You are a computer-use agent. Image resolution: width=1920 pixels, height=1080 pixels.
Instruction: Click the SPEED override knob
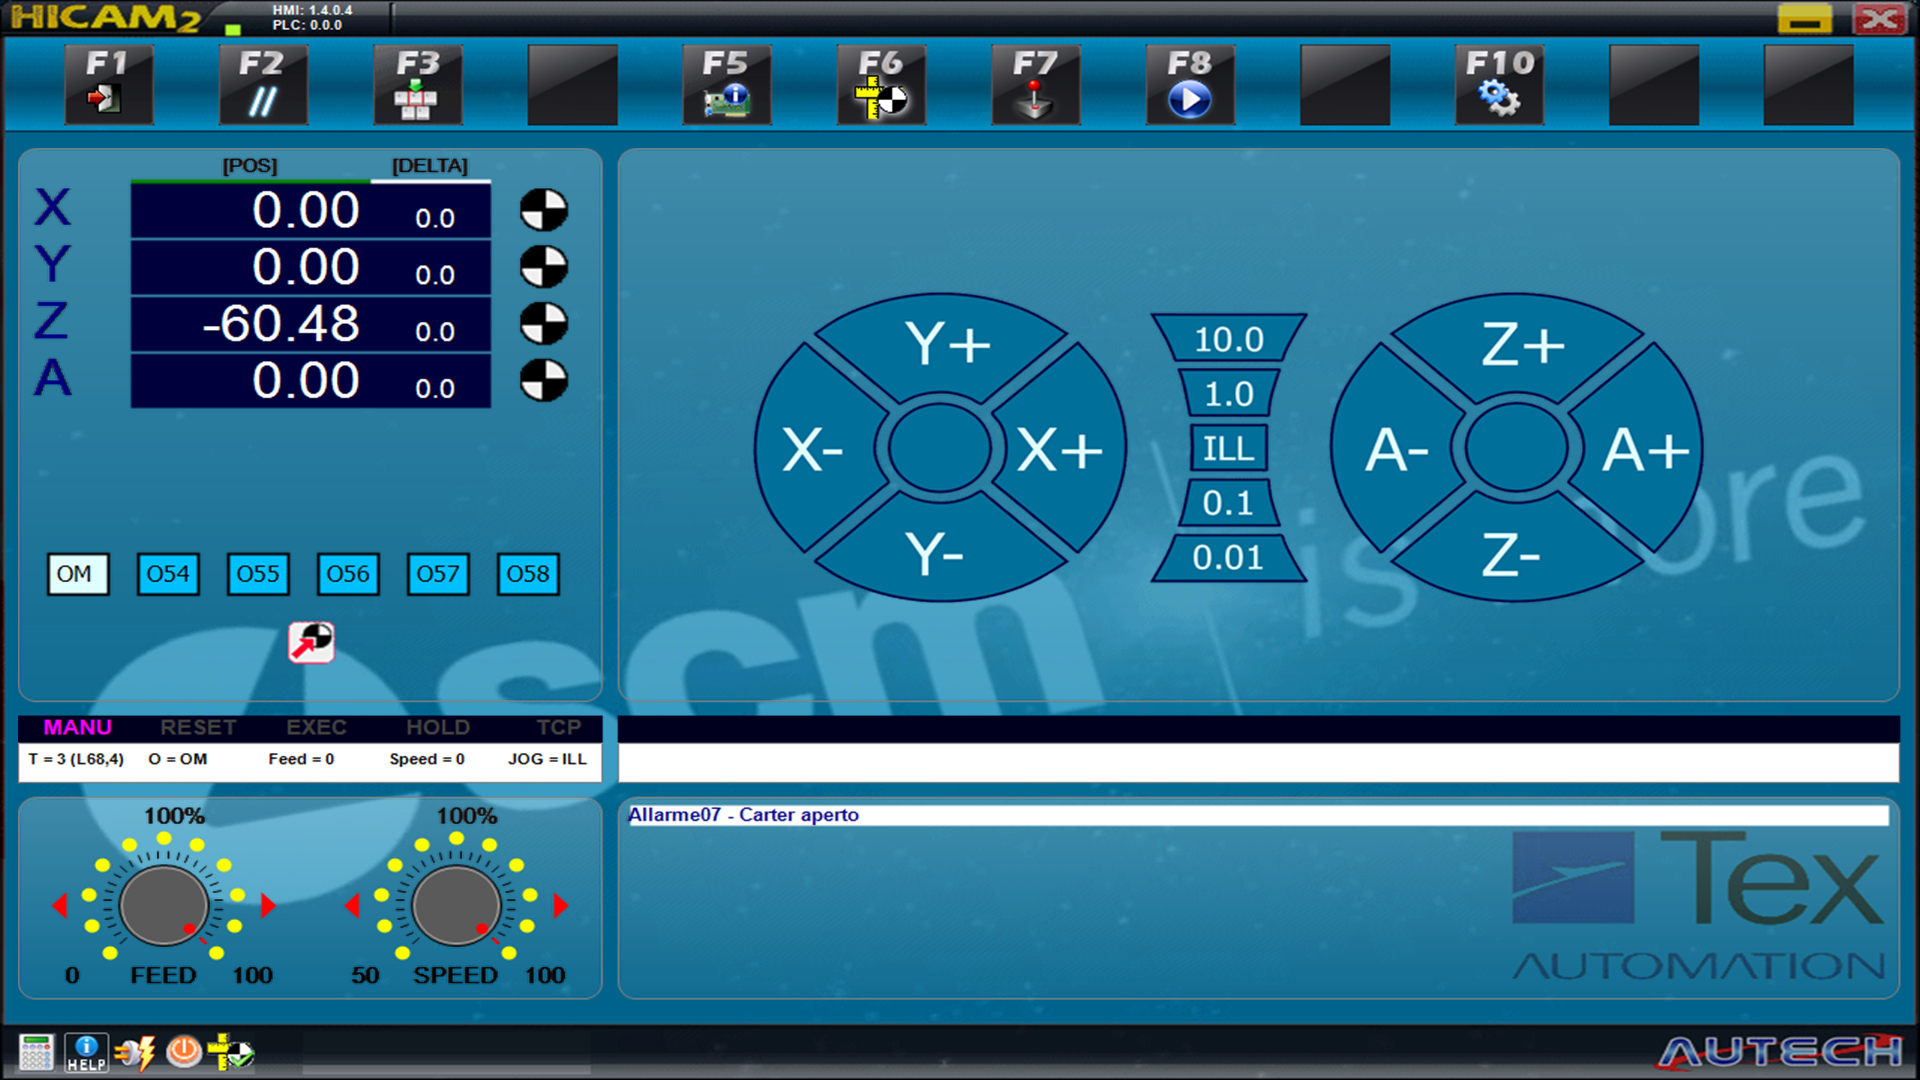tap(456, 906)
